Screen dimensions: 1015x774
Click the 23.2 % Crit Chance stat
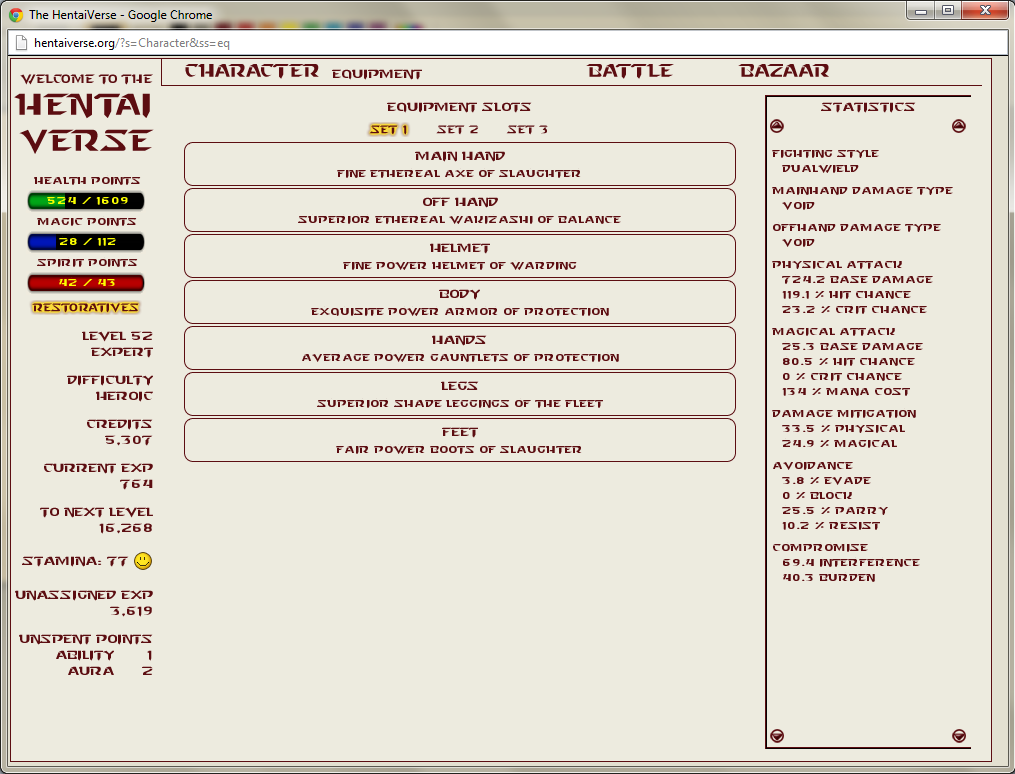click(854, 309)
